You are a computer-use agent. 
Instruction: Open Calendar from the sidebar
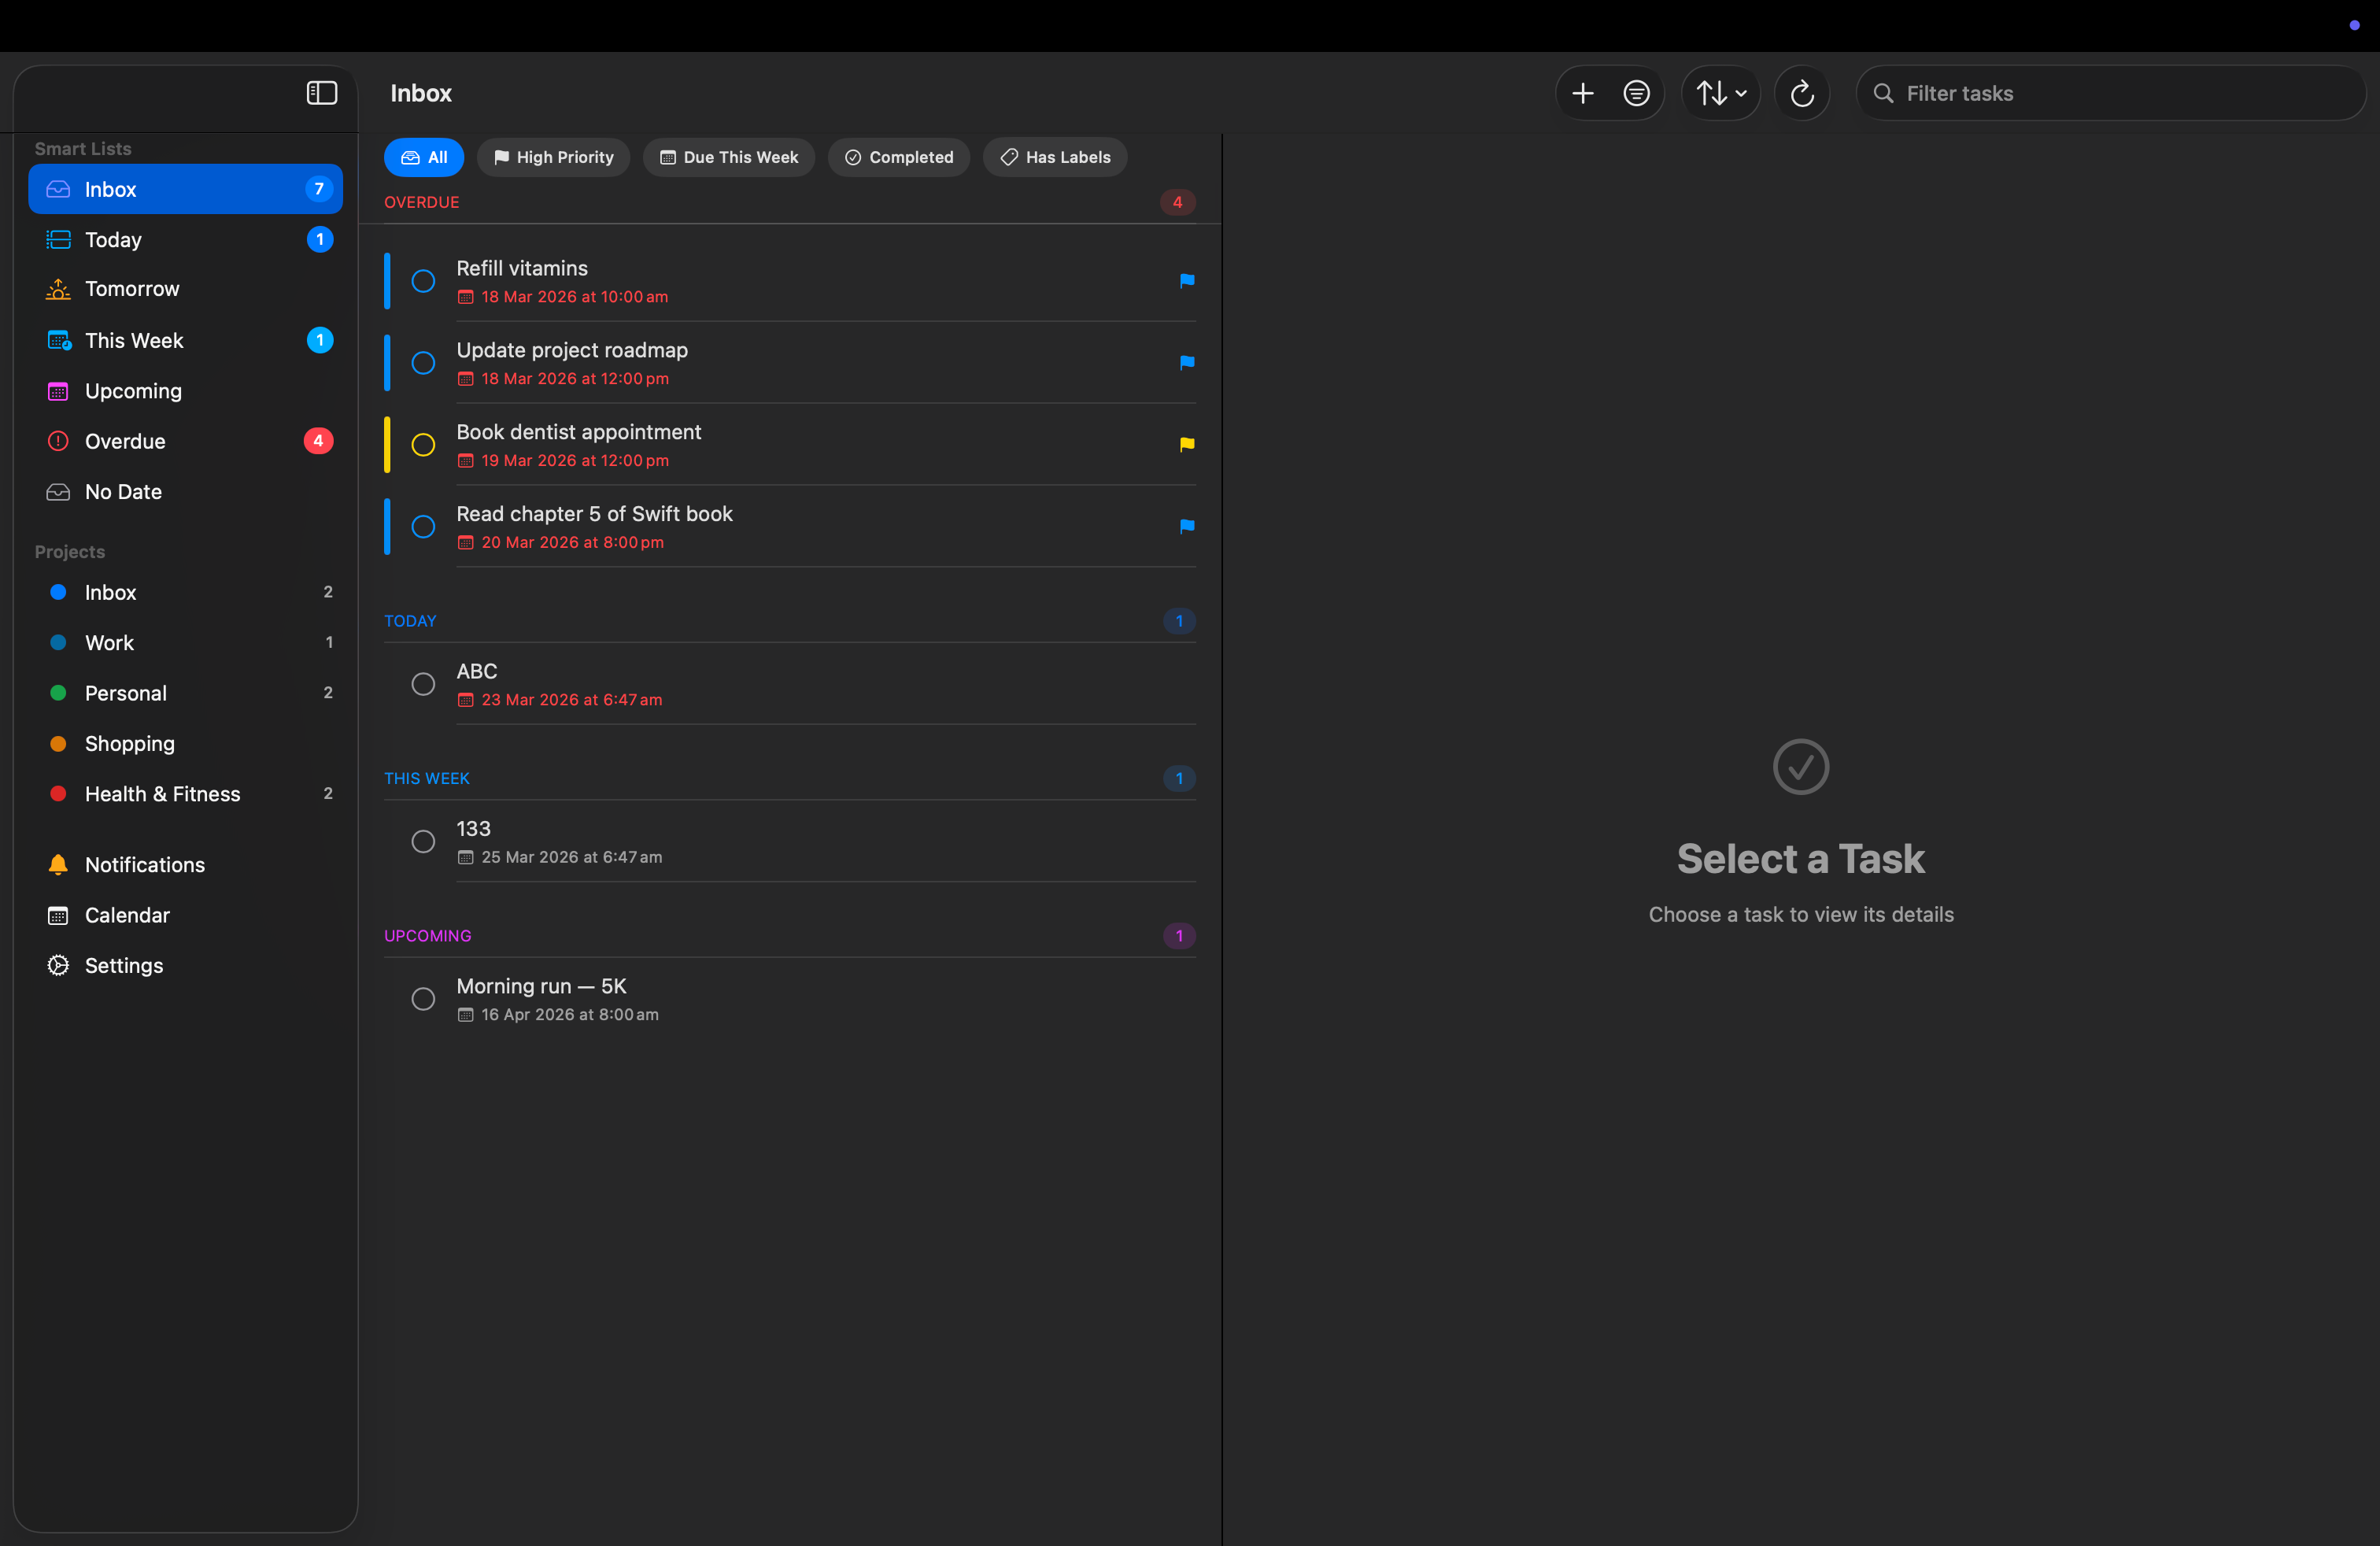pyautogui.click(x=185, y=915)
